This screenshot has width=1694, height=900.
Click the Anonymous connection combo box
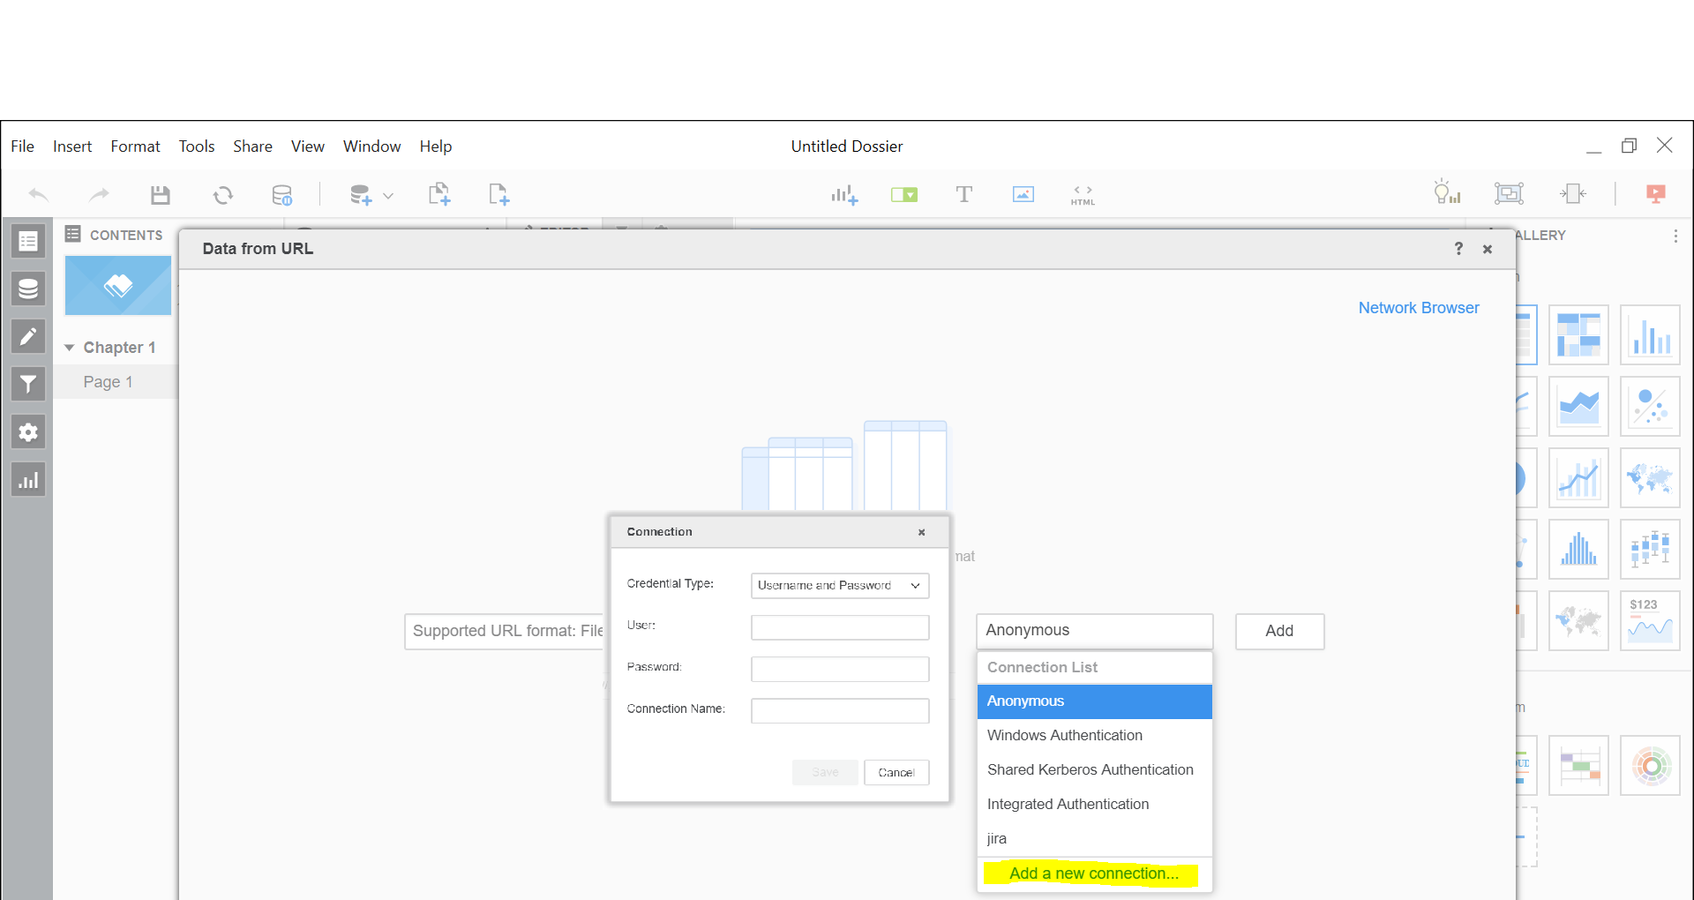1095,631
